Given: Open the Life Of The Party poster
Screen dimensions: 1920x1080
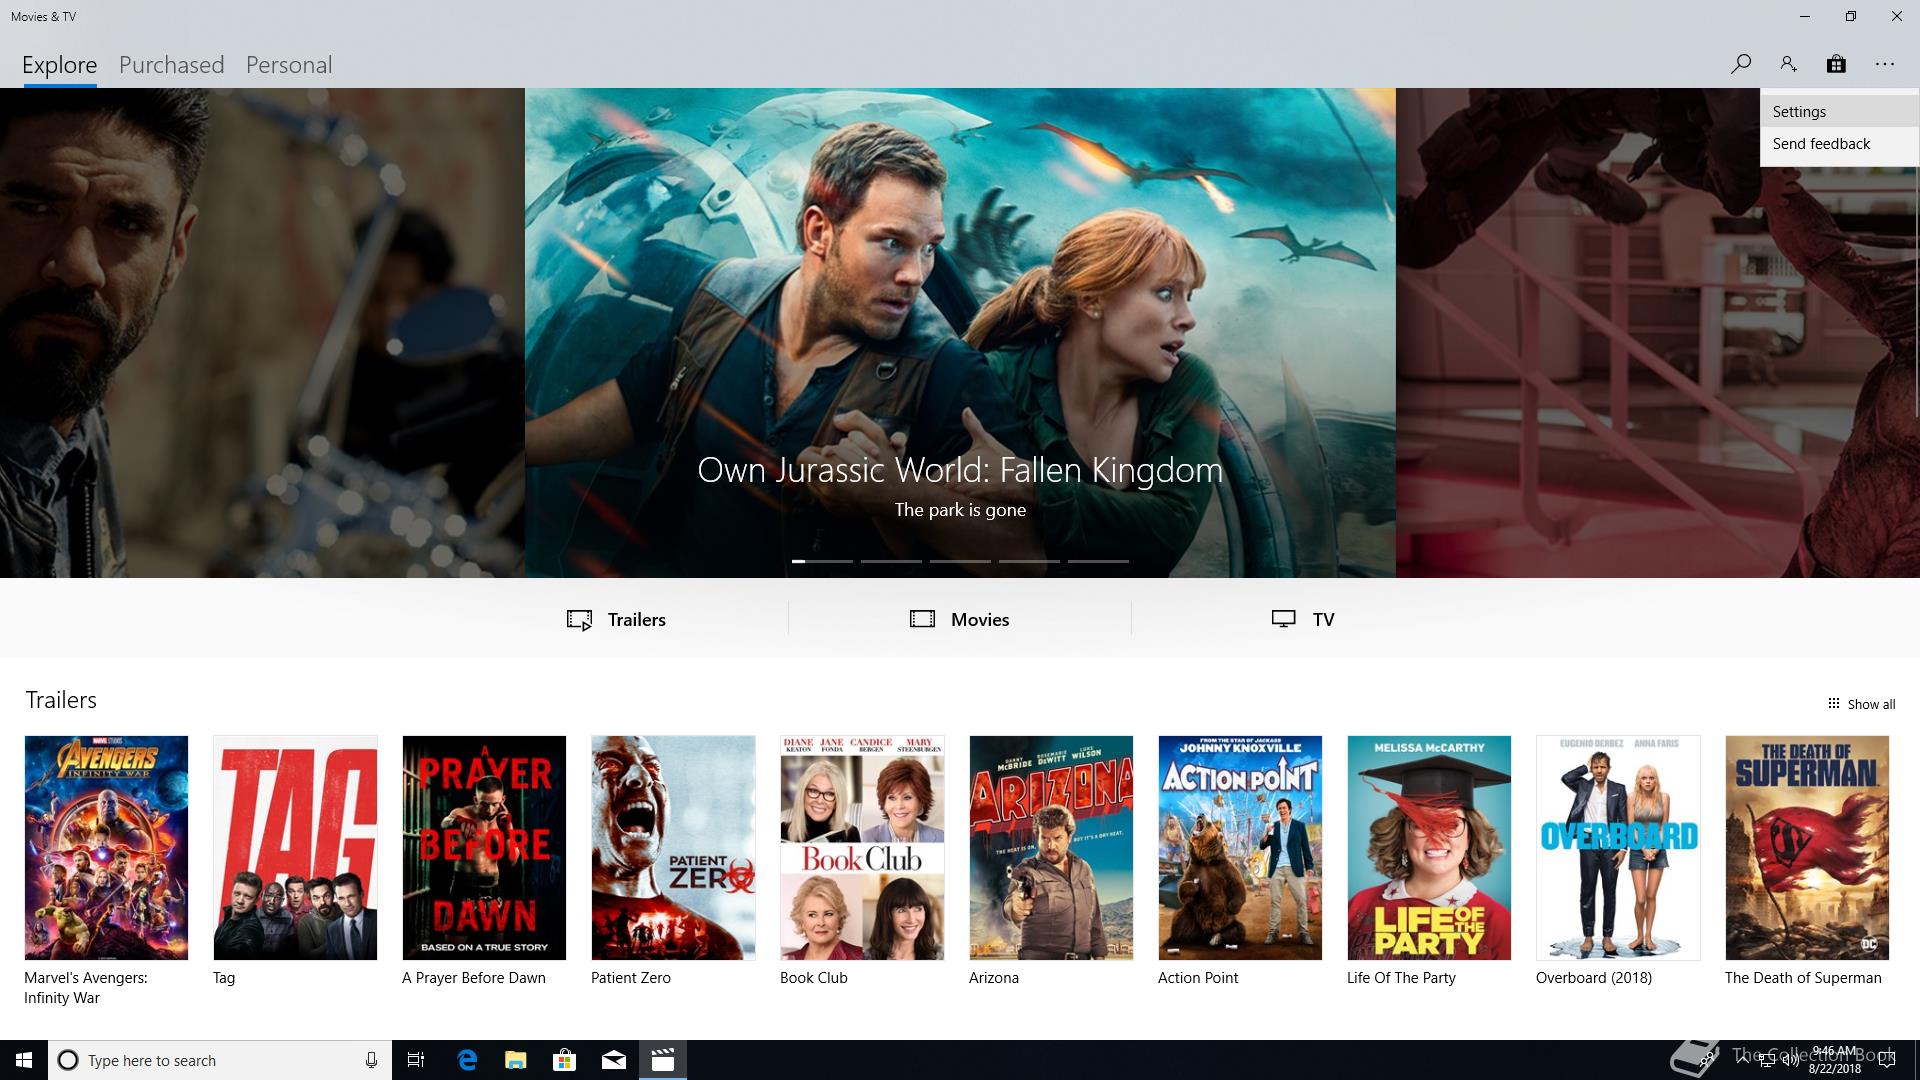Looking at the screenshot, I should point(1429,848).
